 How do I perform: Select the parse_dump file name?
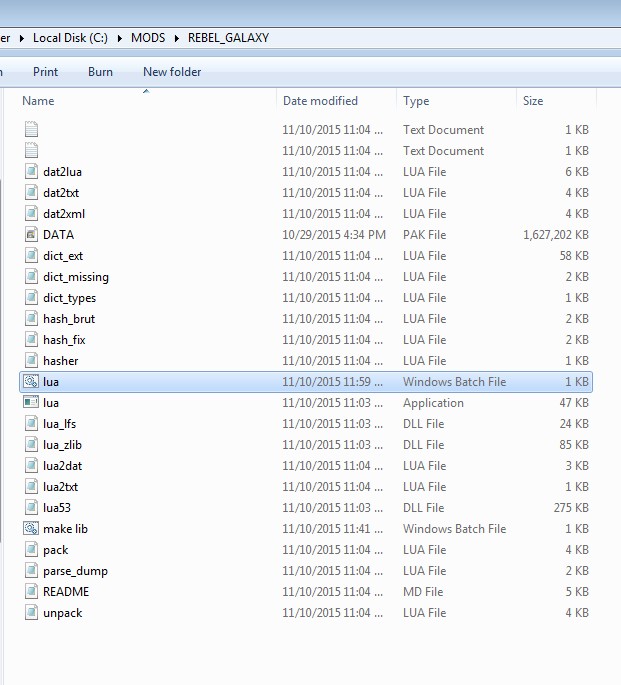75,571
